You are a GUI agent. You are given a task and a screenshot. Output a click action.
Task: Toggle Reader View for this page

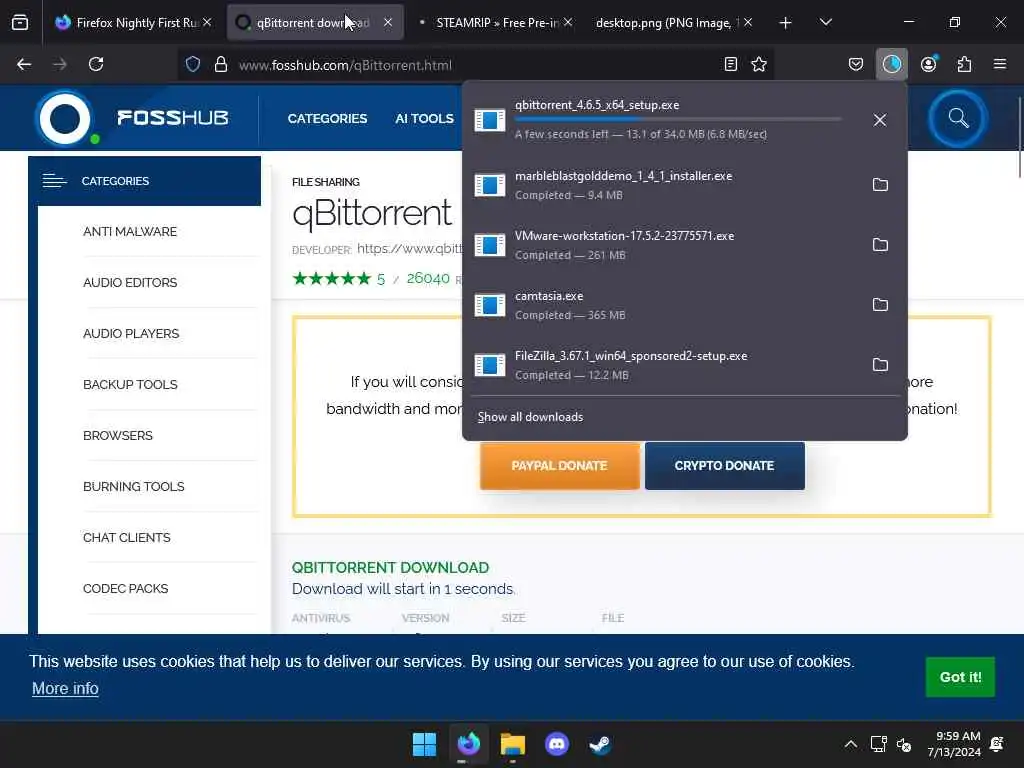[731, 64]
